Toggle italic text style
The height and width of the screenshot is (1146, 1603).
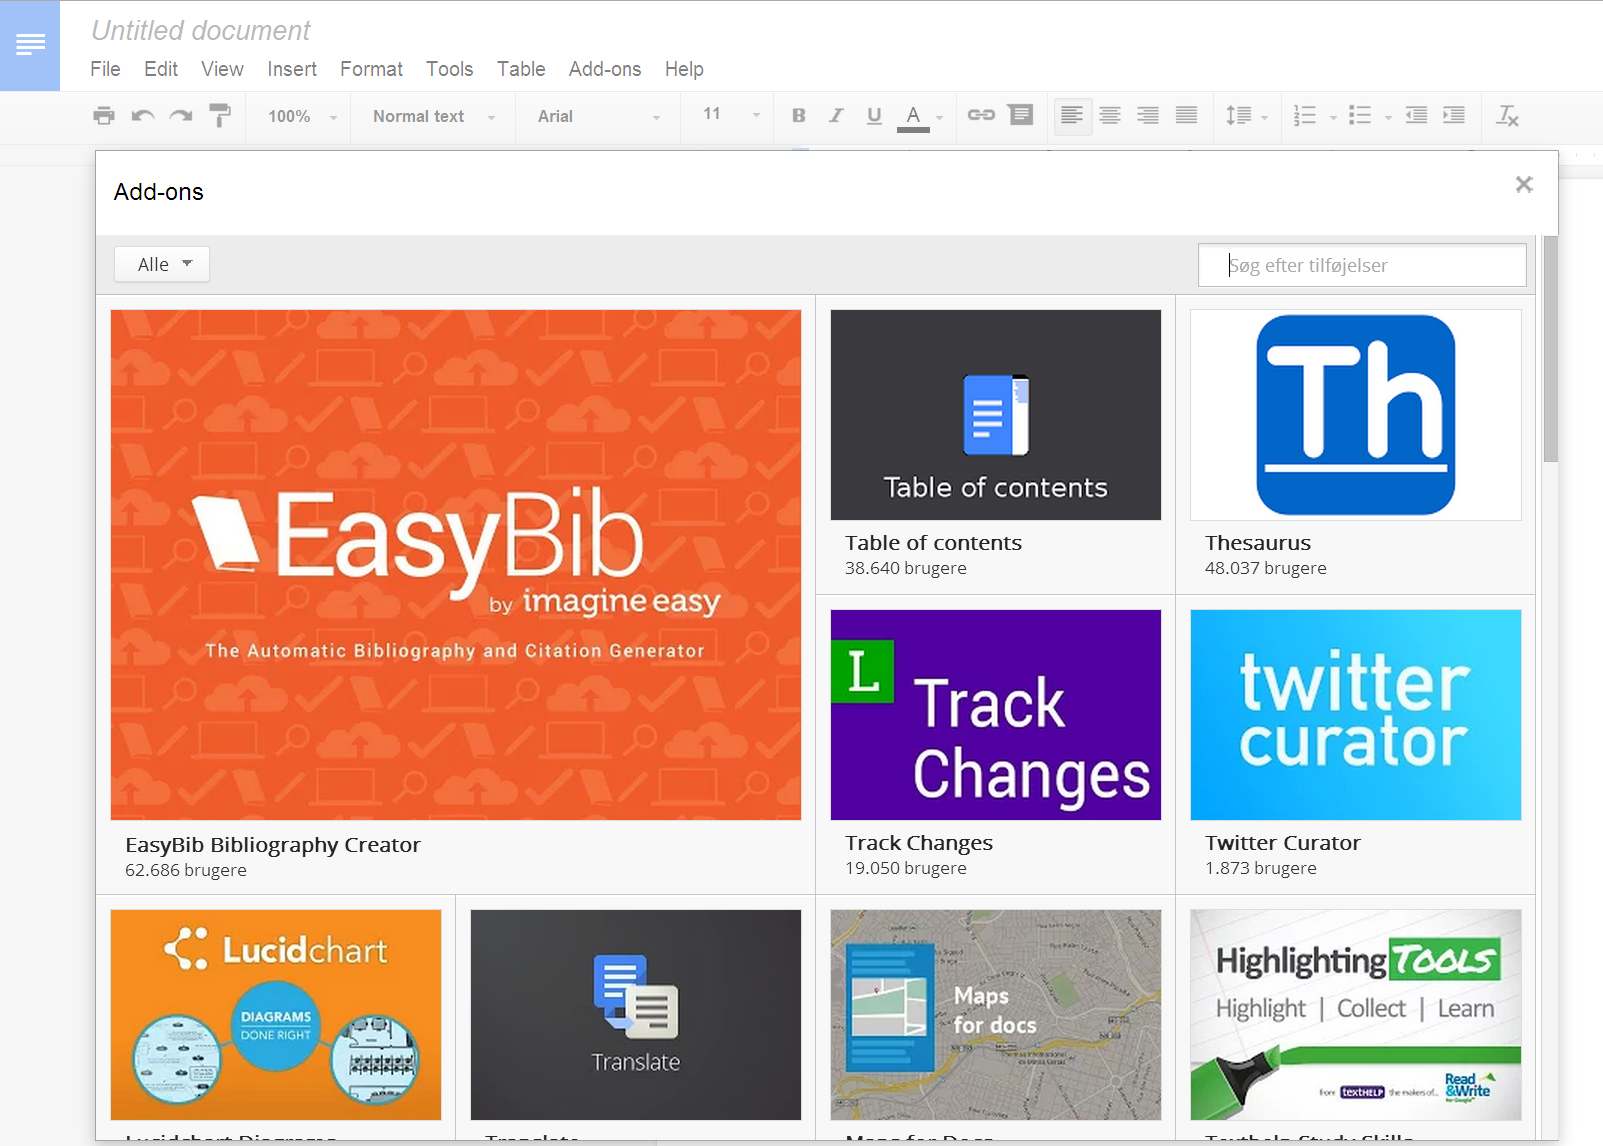(x=836, y=116)
